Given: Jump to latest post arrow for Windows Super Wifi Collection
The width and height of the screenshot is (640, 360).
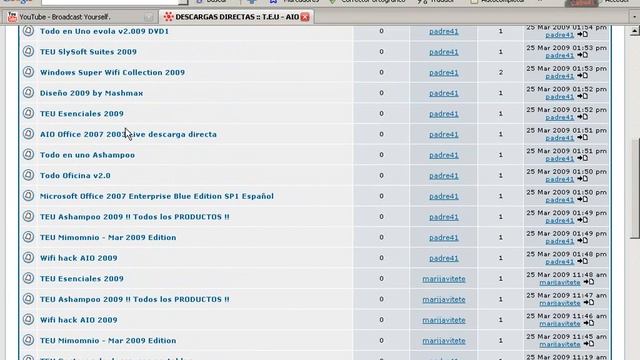Looking at the screenshot, I should pyautogui.click(x=582, y=76).
